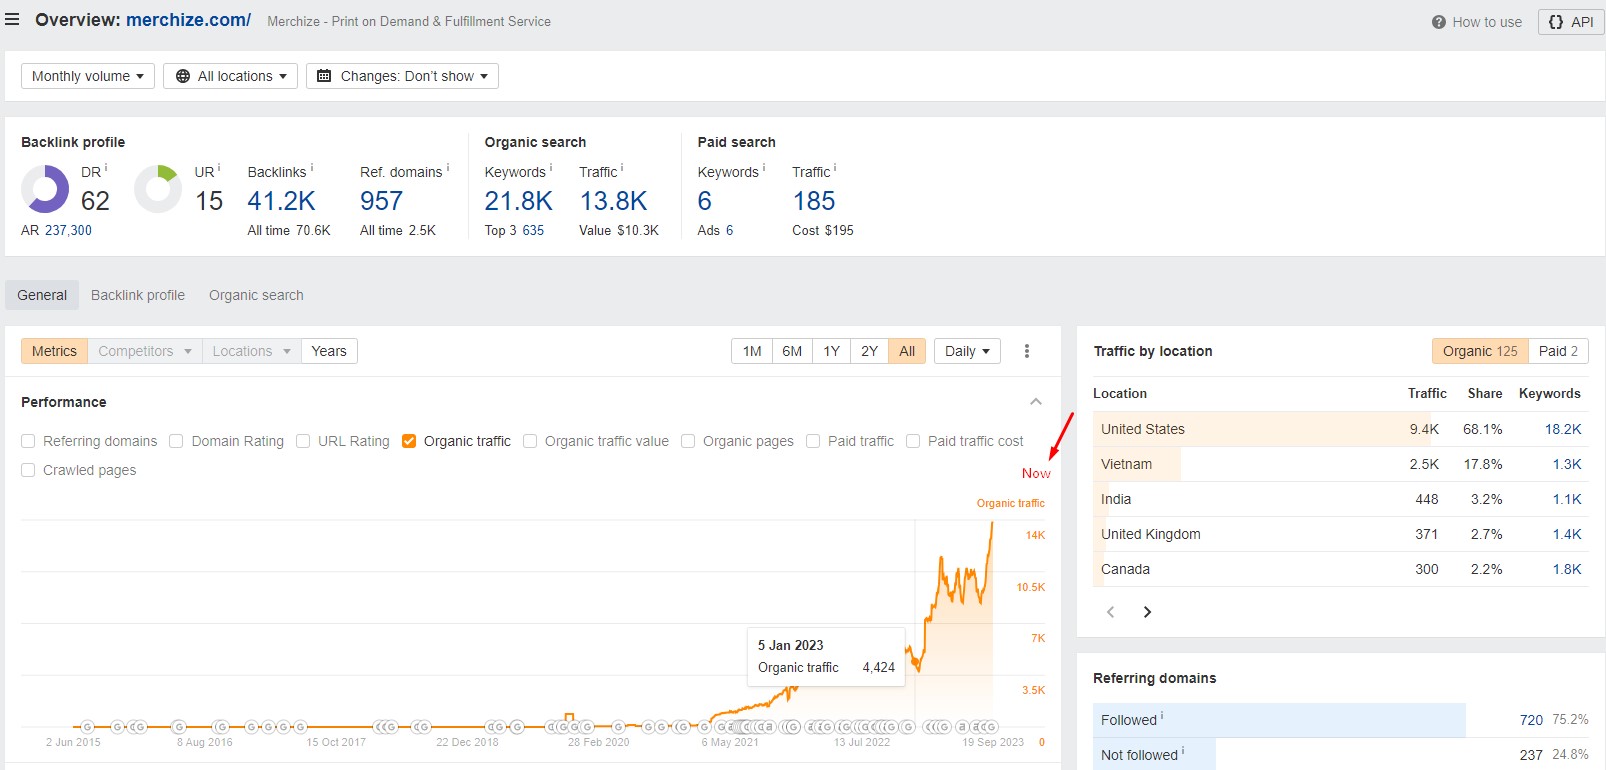1606x770 pixels.
Task: Select the Paid 2 location tab
Action: (x=1558, y=351)
